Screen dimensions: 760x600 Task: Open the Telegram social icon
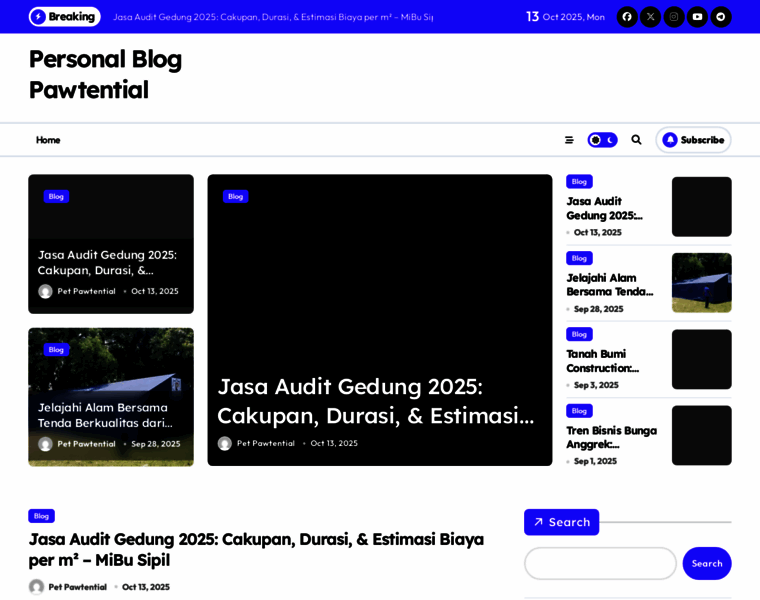[x=721, y=17]
